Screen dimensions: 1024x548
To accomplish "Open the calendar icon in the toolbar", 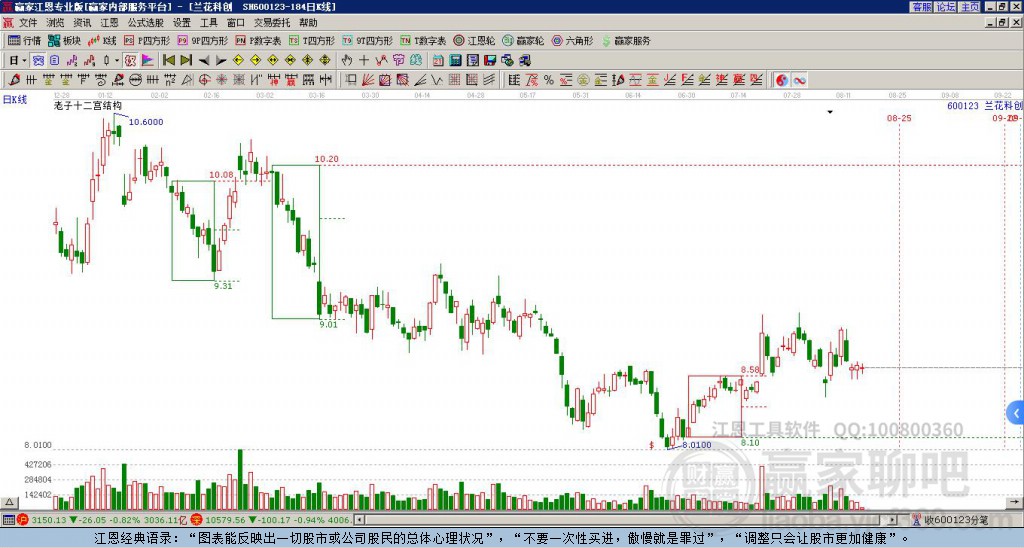I will 438,61.
